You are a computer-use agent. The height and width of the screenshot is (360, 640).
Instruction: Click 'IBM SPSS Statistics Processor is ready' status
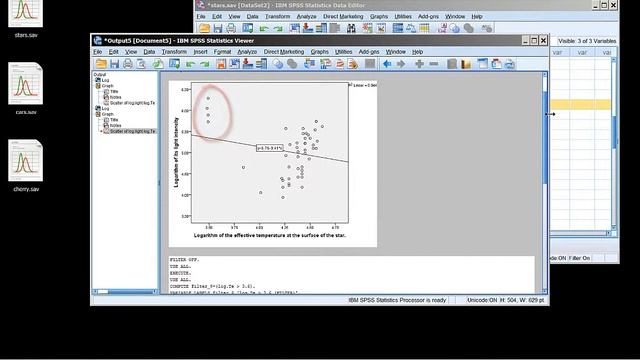(397, 300)
